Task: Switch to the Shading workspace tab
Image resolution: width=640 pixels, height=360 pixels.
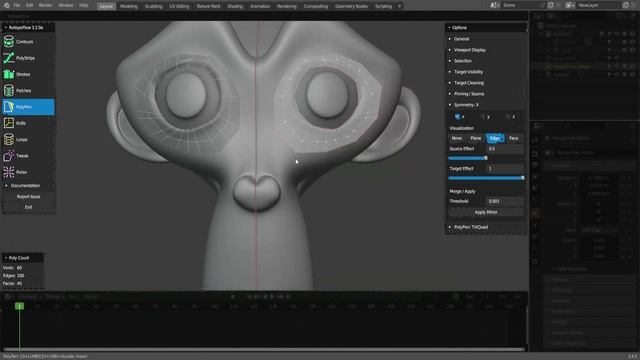Action: [x=235, y=6]
